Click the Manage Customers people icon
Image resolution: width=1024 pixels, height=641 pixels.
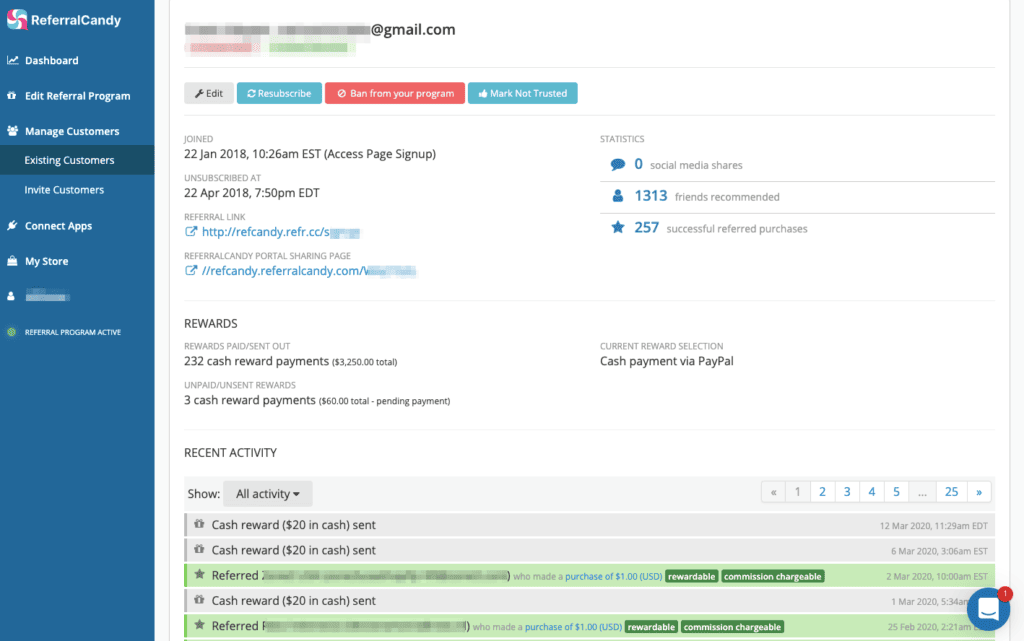click(x=12, y=131)
